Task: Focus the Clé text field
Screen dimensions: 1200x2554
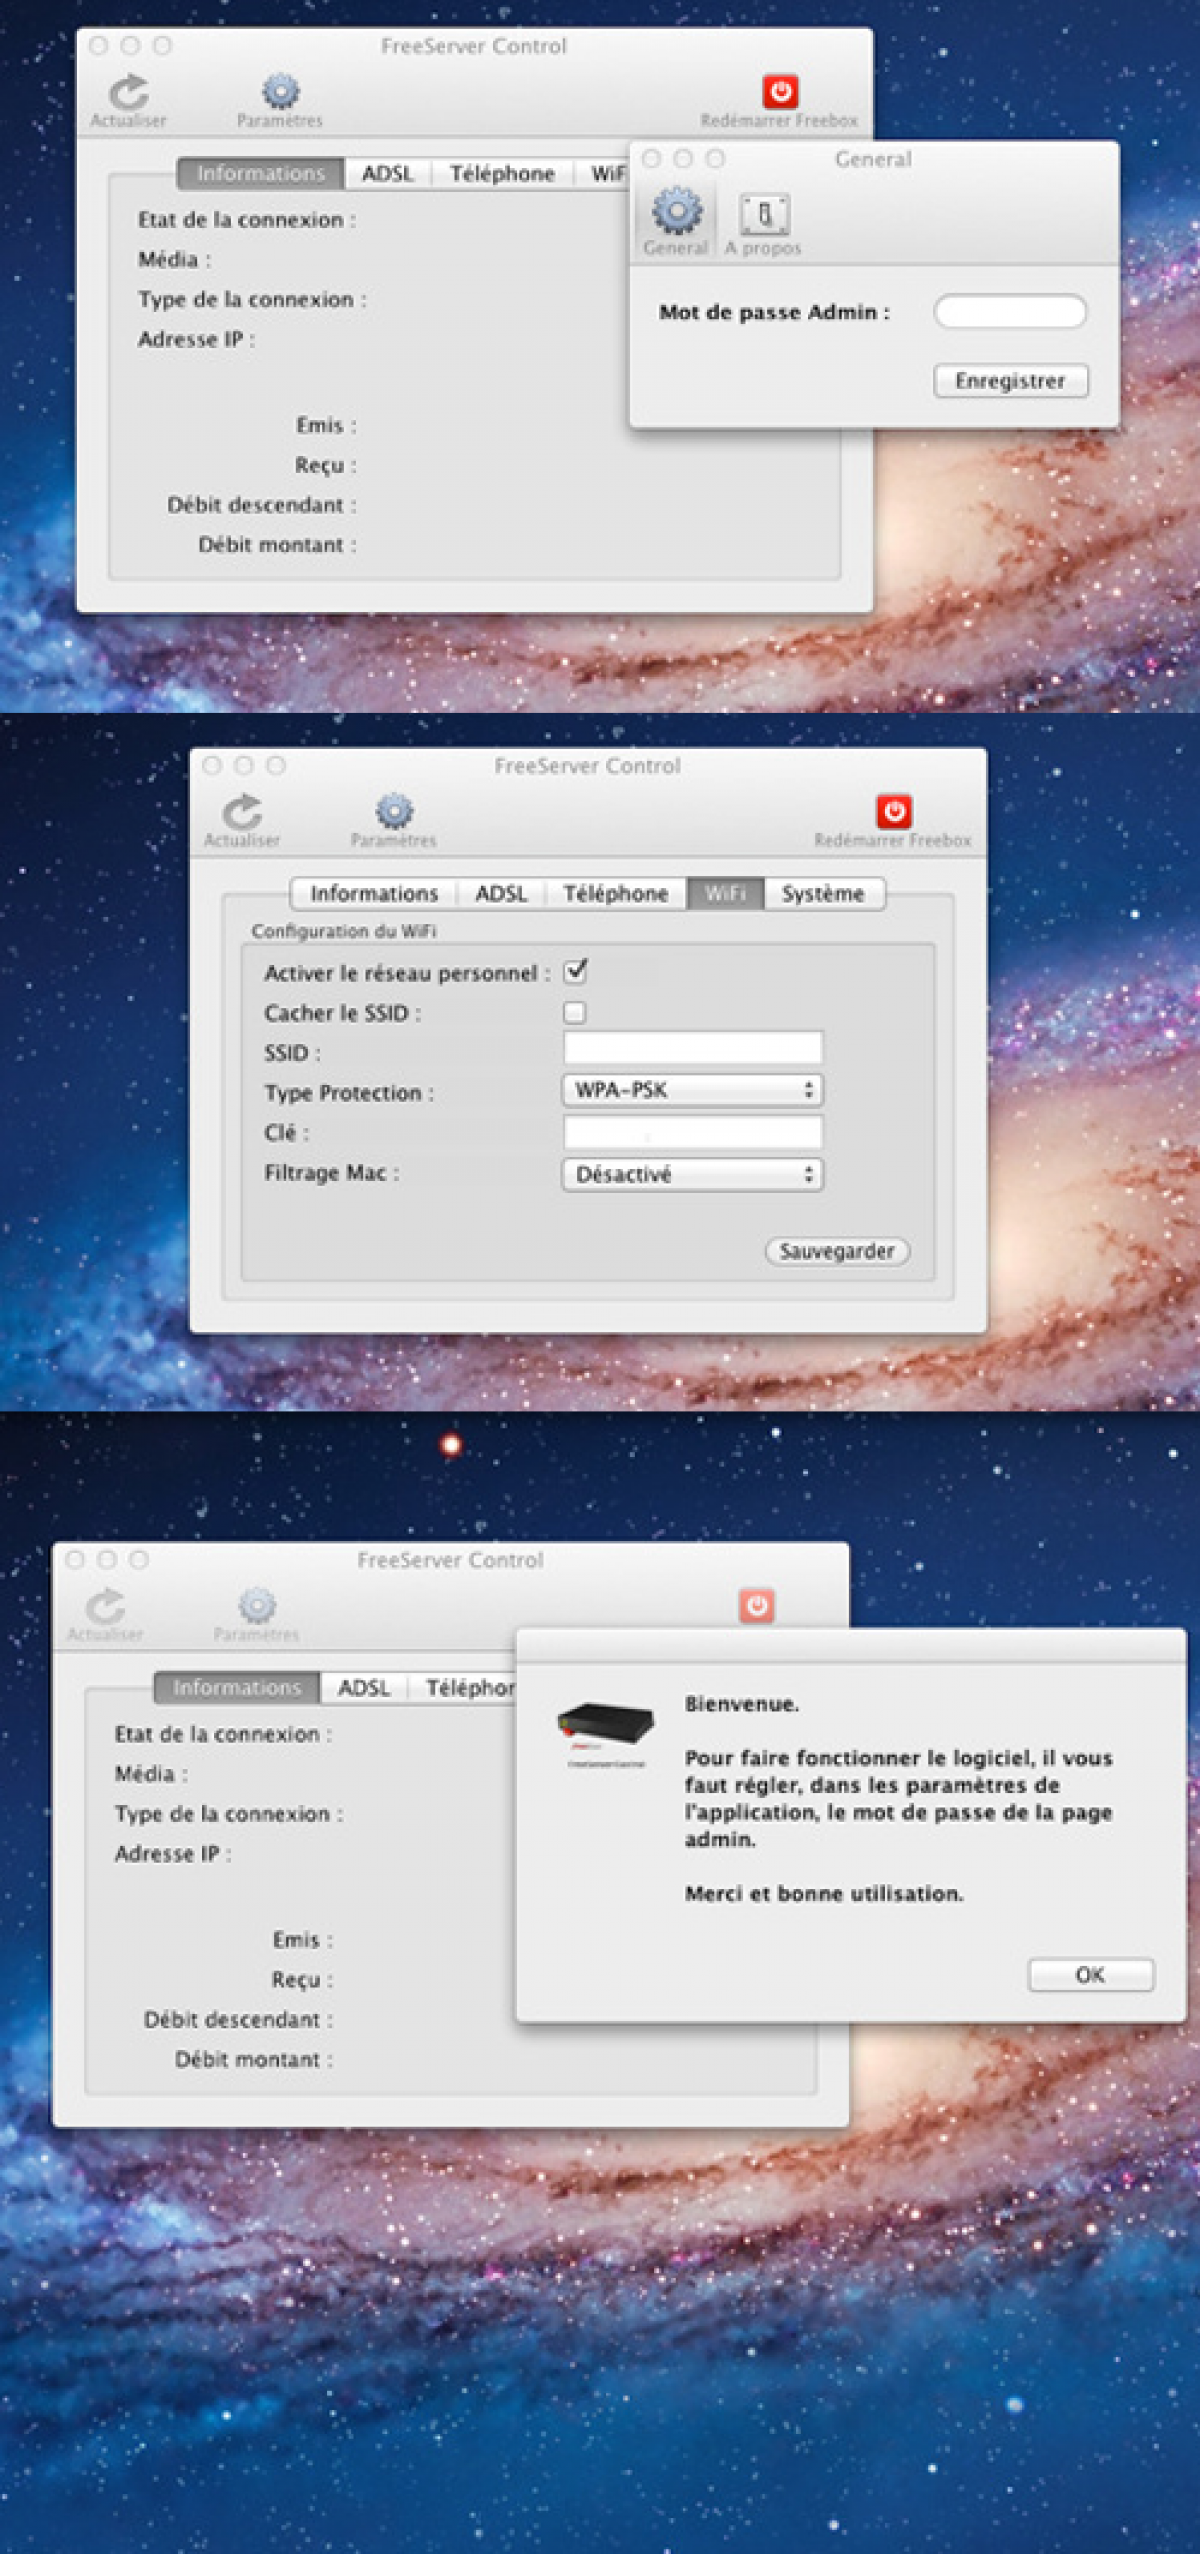Action: [x=693, y=1132]
